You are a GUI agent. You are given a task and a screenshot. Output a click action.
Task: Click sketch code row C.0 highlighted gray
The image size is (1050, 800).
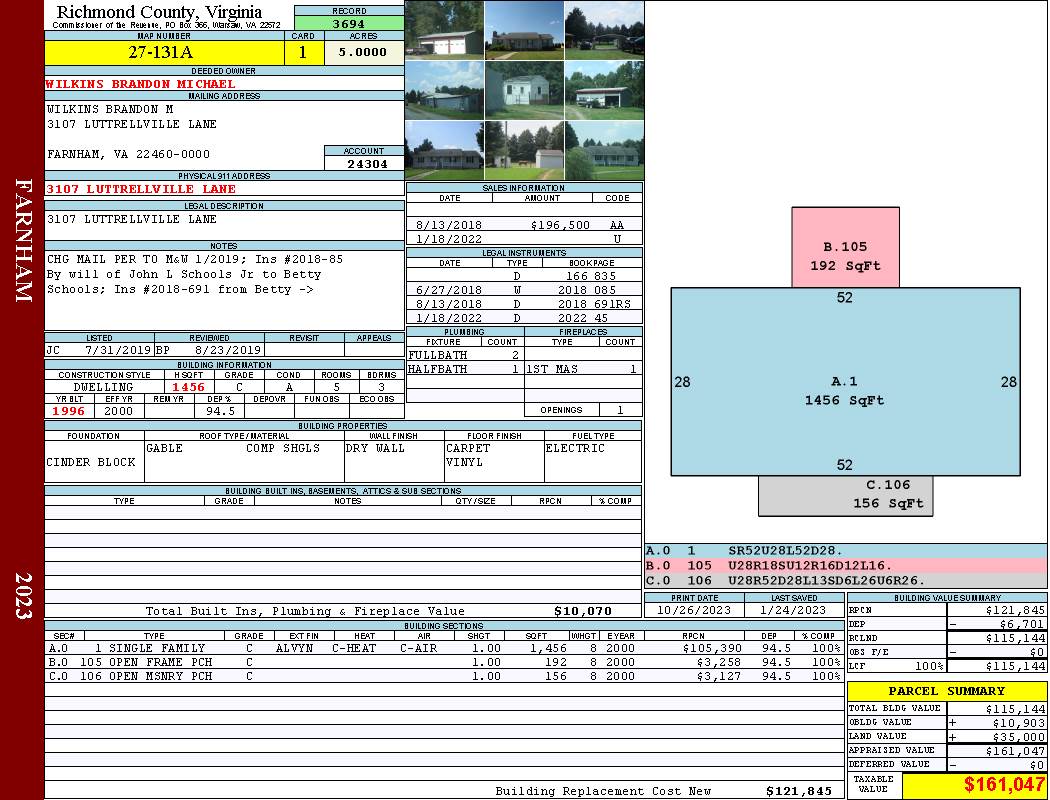pos(846,580)
